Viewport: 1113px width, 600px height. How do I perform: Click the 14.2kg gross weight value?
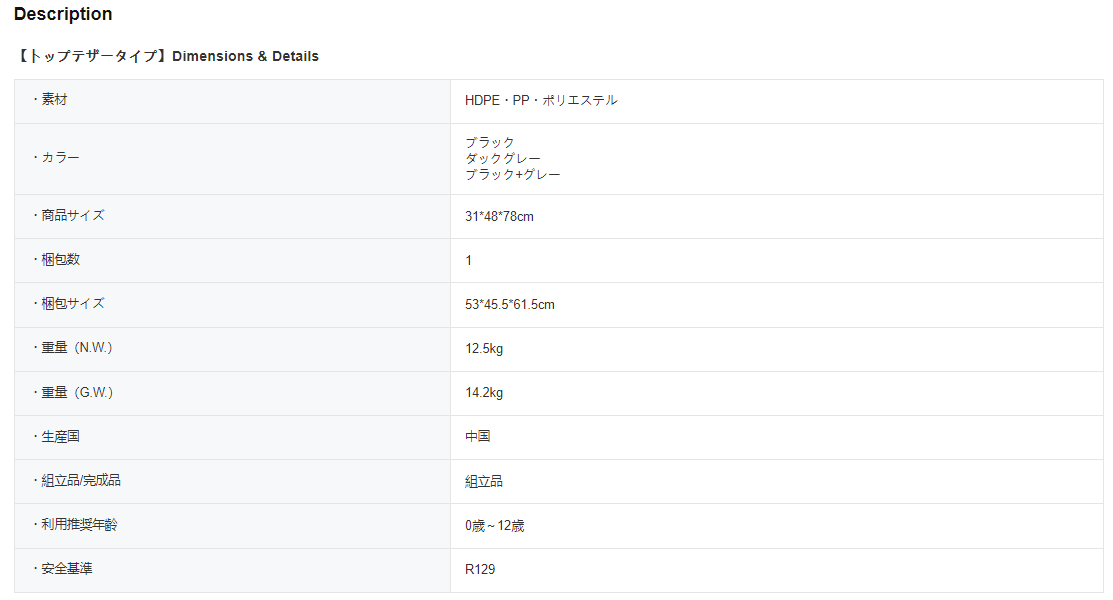(x=484, y=392)
